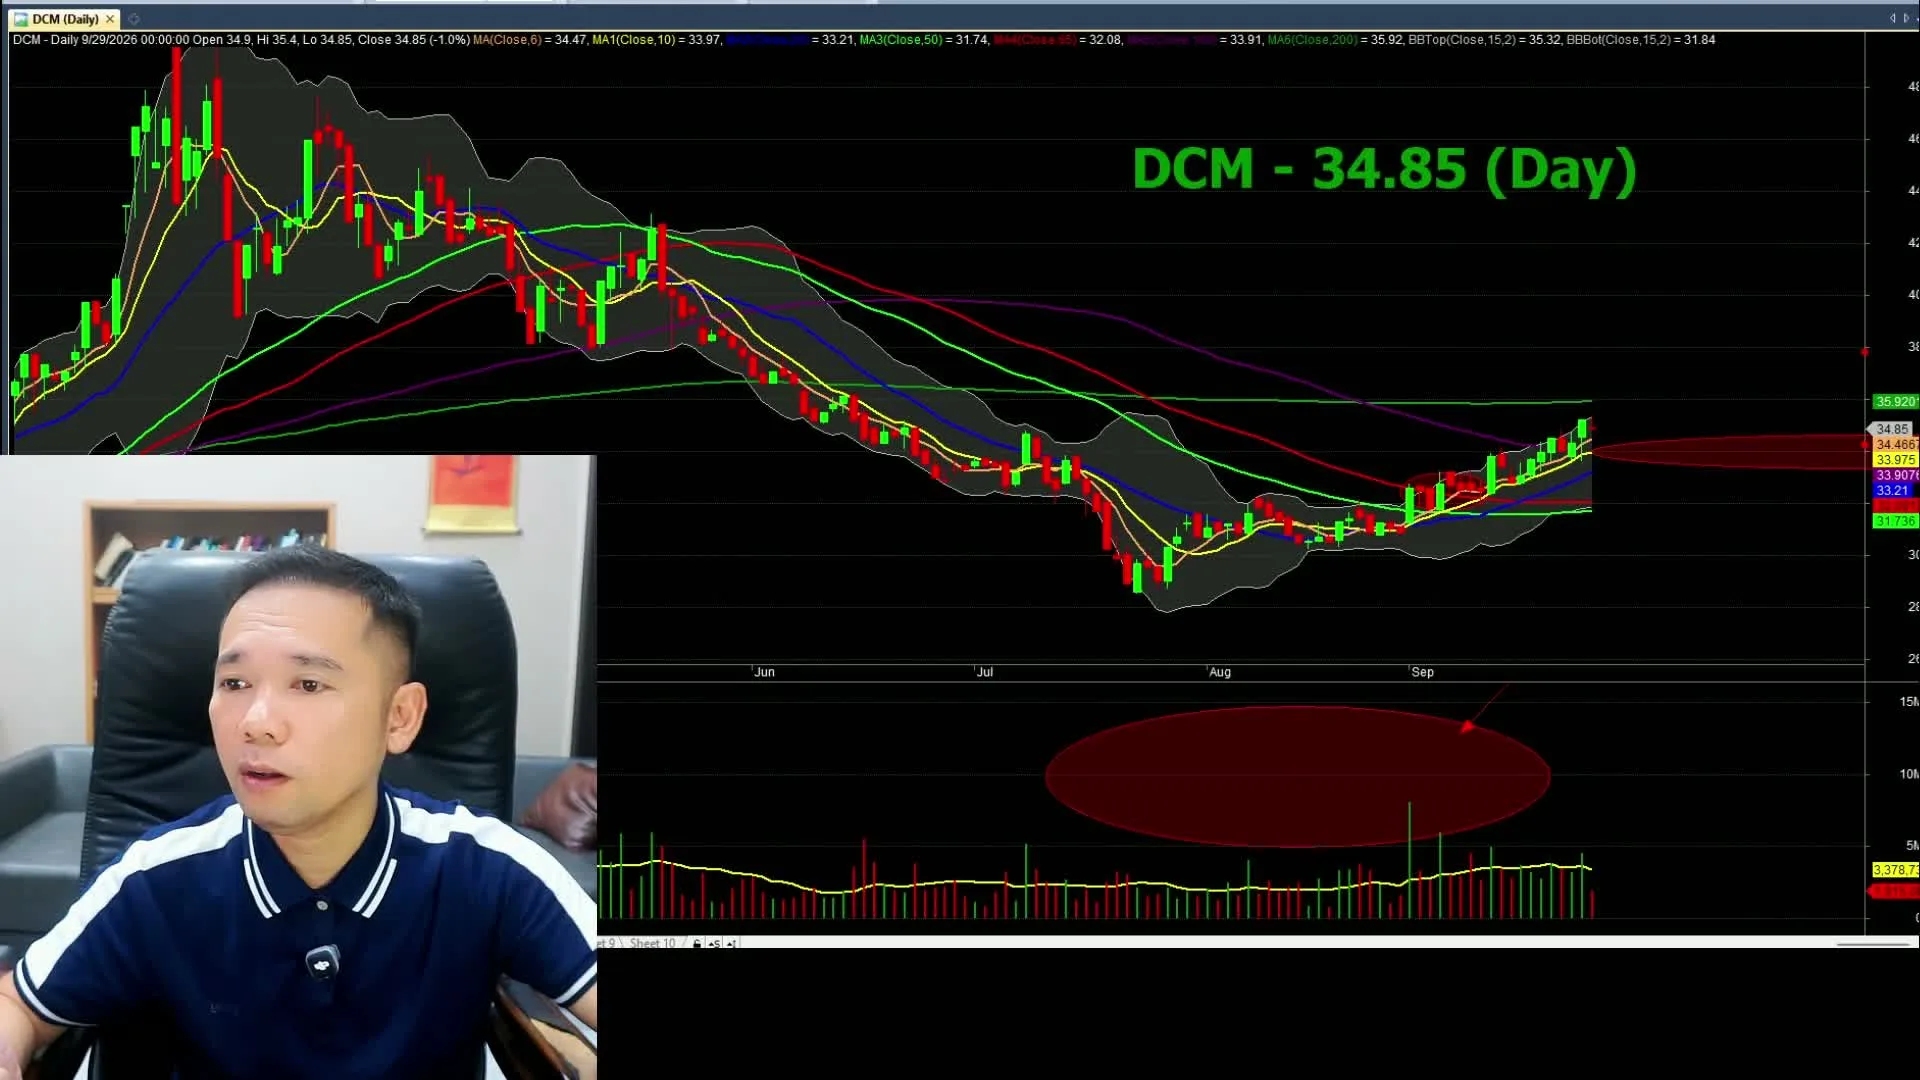Image resolution: width=1920 pixels, height=1080 pixels.
Task: Click the BBTop(Close,15,2) = 35.32 text
Action: [x=1484, y=40]
